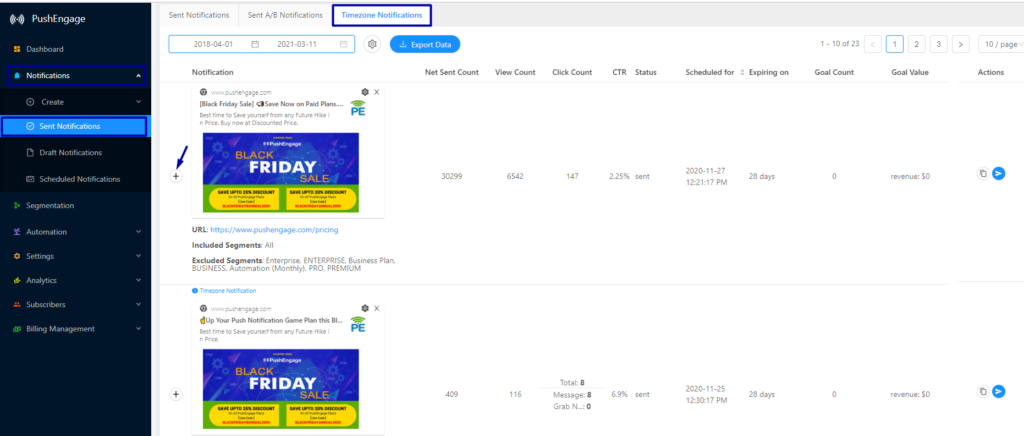Resend the 2020-11-25 notification

[999, 392]
